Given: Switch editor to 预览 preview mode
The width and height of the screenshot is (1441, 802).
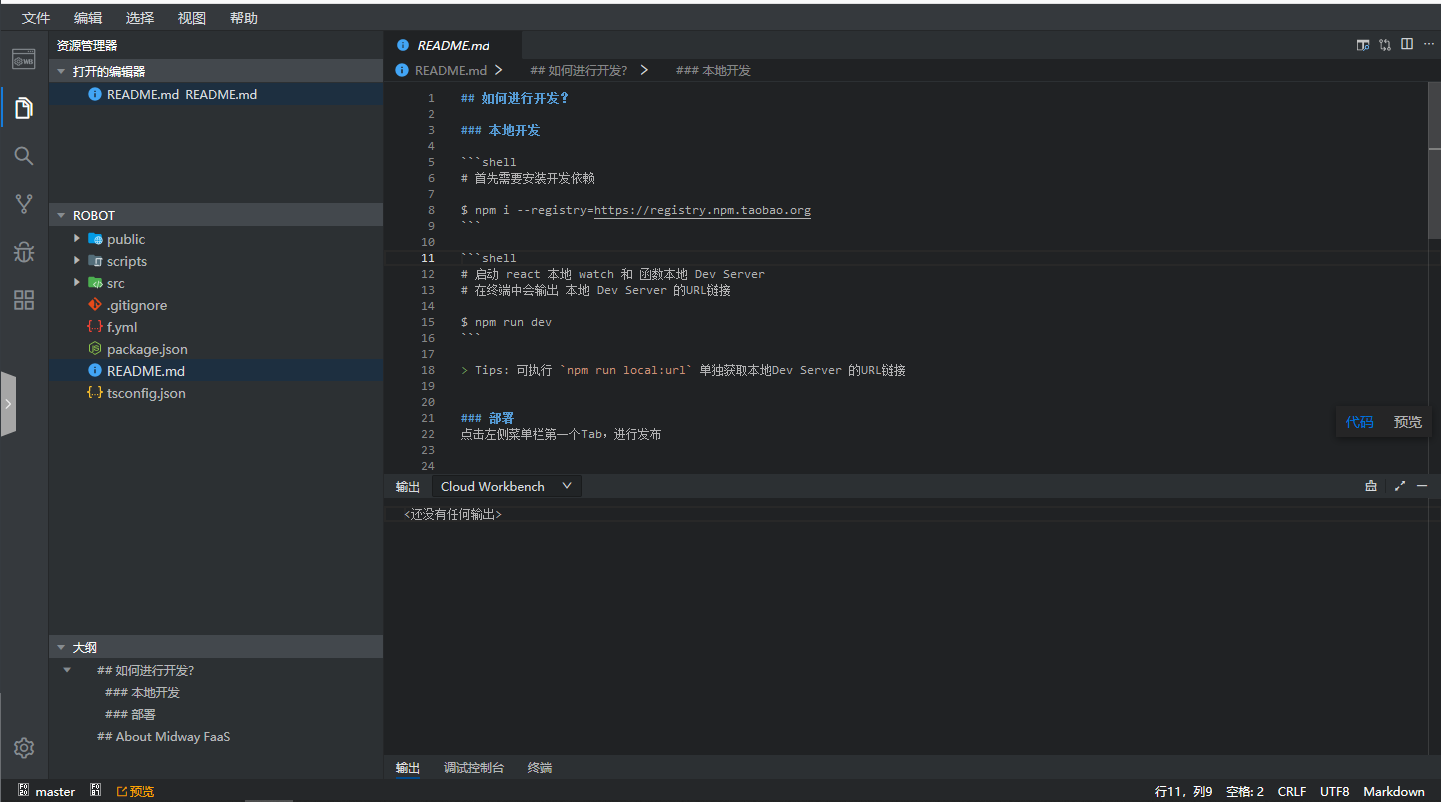Looking at the screenshot, I should [1407, 422].
